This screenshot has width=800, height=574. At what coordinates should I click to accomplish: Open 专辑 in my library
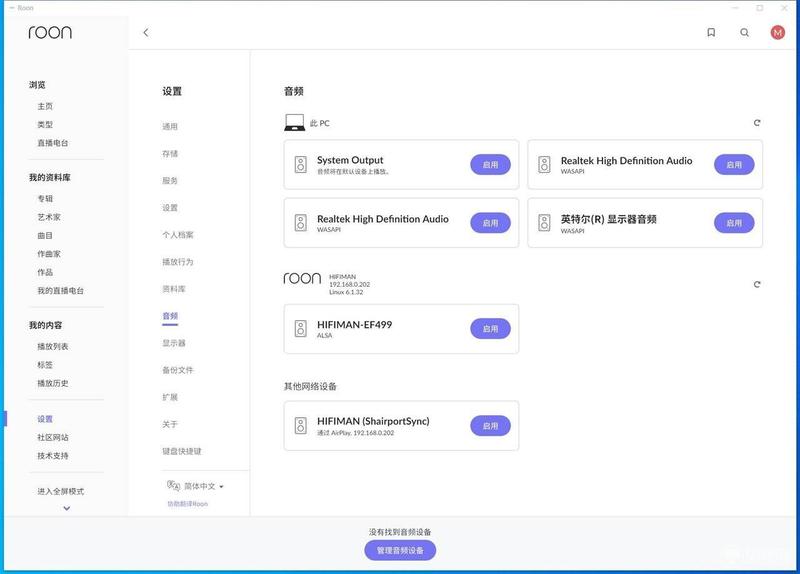tap(45, 198)
